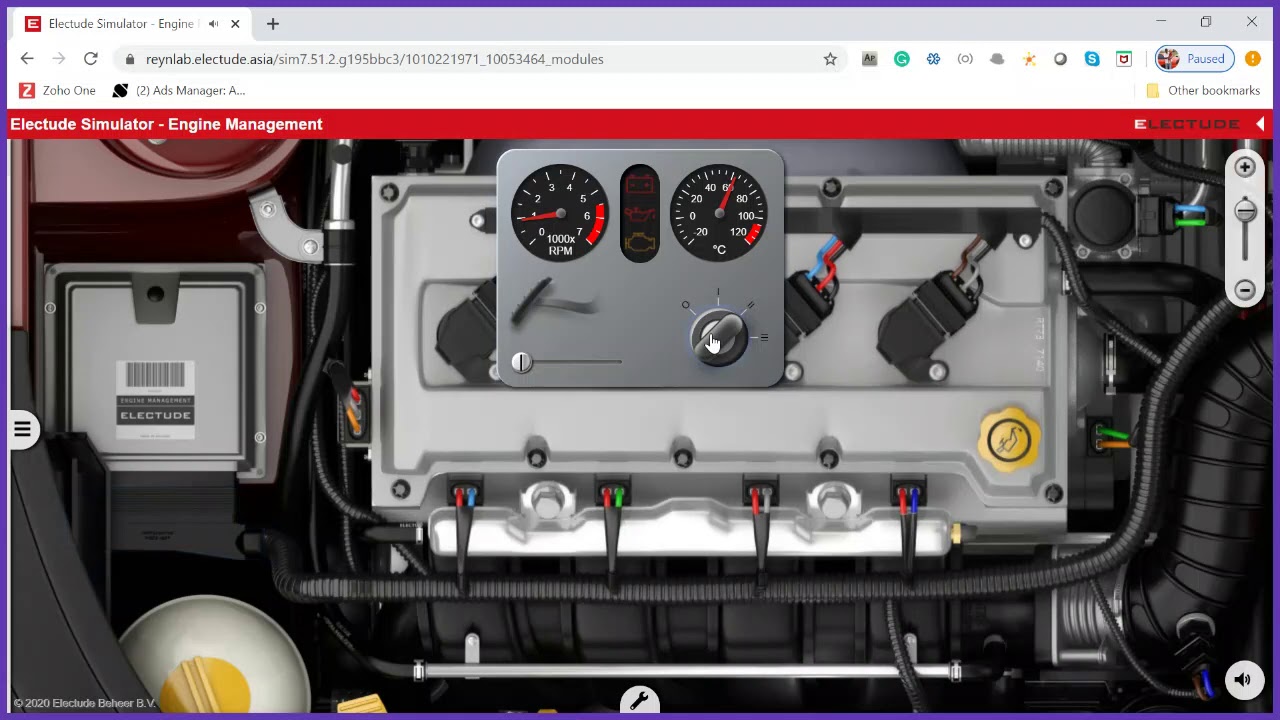Open the gray hat extension icon
This screenshot has width=1280, height=720.
[997, 59]
